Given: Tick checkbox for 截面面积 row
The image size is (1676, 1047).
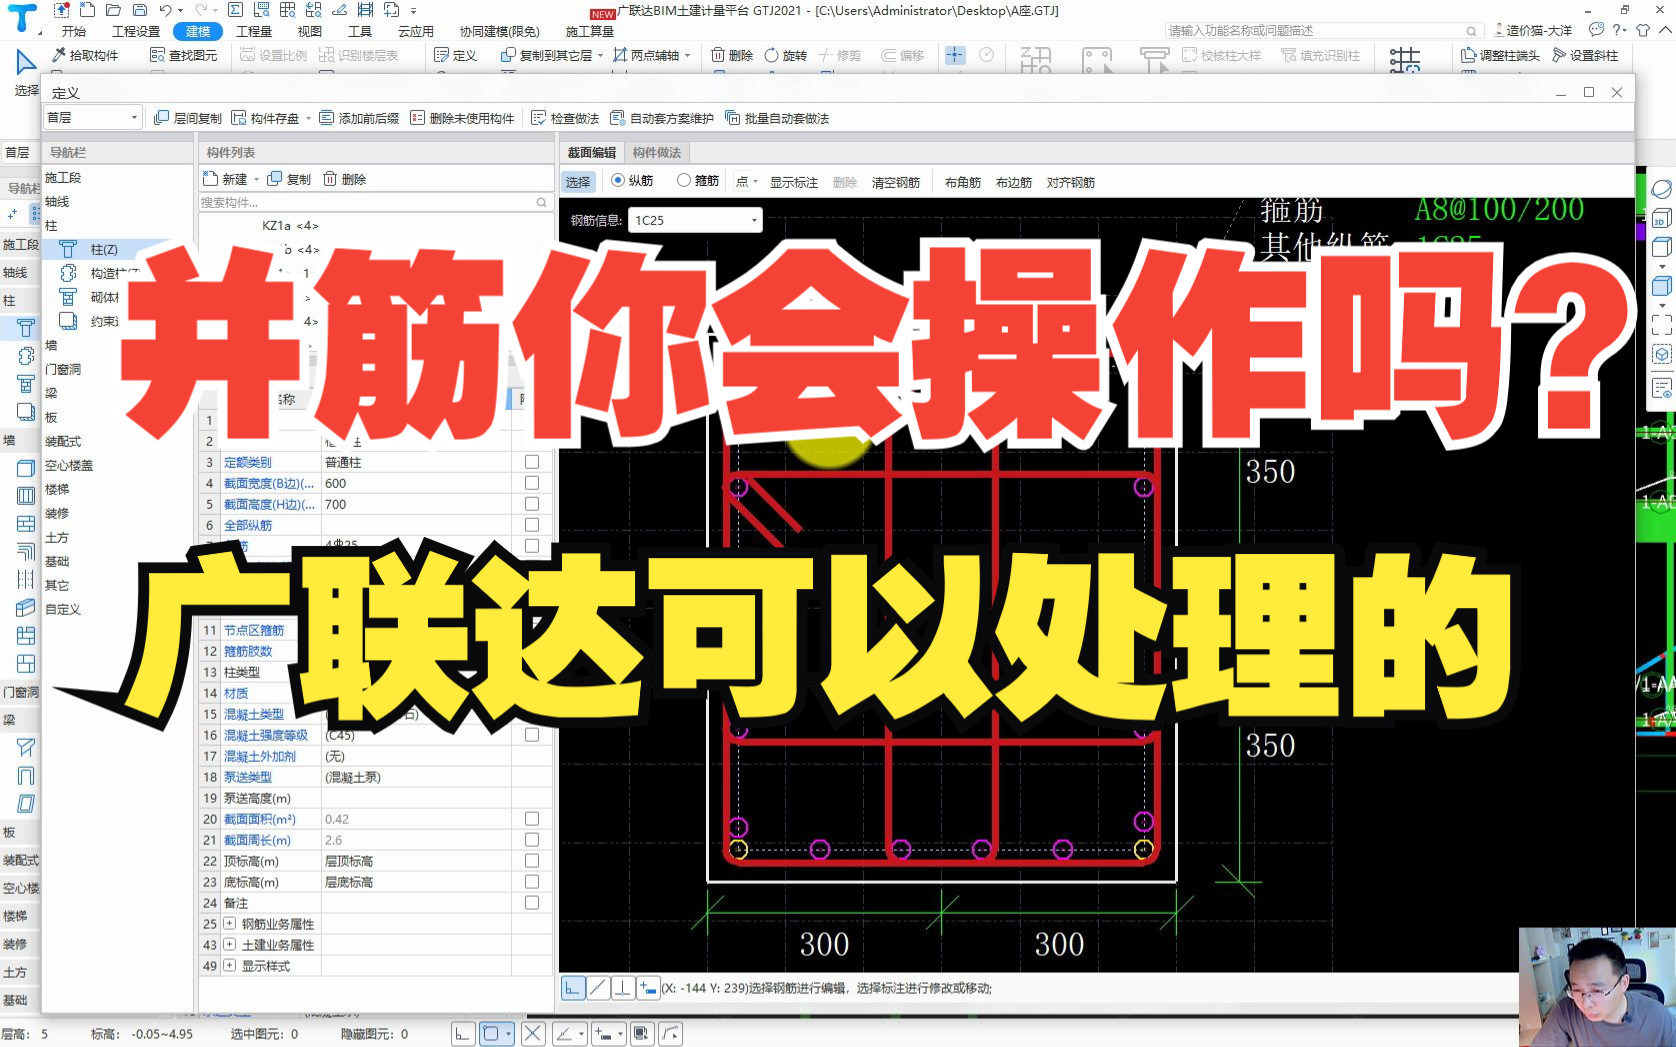Looking at the screenshot, I should point(532,819).
